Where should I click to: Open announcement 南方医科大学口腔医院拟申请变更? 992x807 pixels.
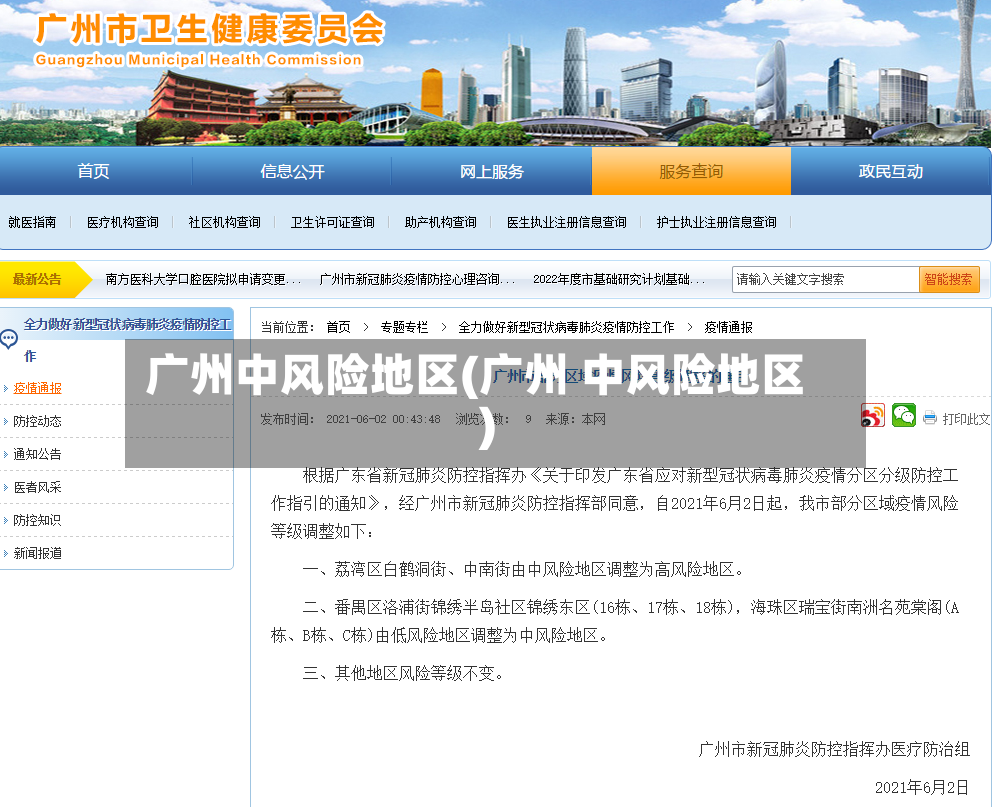202,279
